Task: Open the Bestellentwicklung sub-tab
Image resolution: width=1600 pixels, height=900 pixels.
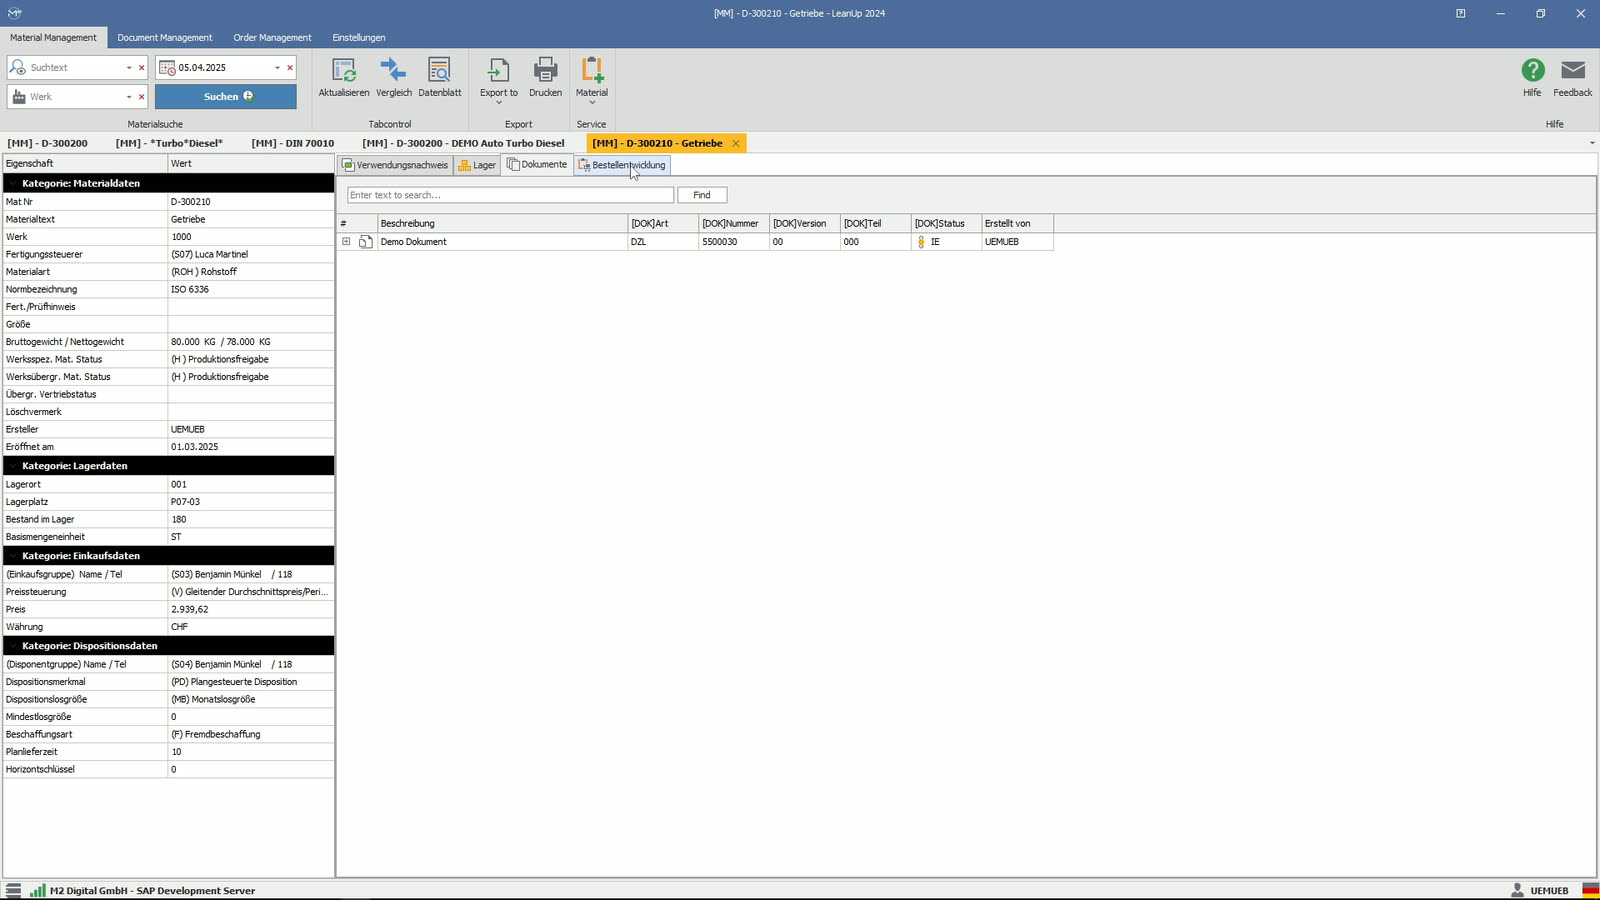Action: point(622,165)
